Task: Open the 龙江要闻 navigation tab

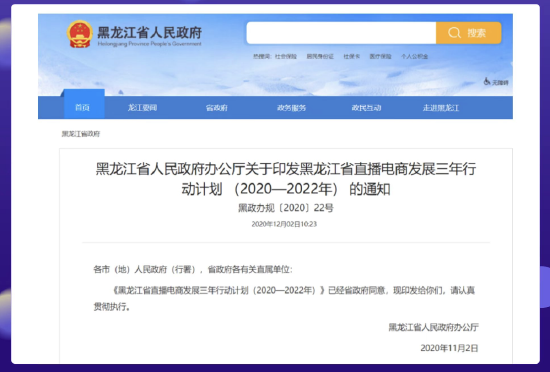Action: coord(142,108)
